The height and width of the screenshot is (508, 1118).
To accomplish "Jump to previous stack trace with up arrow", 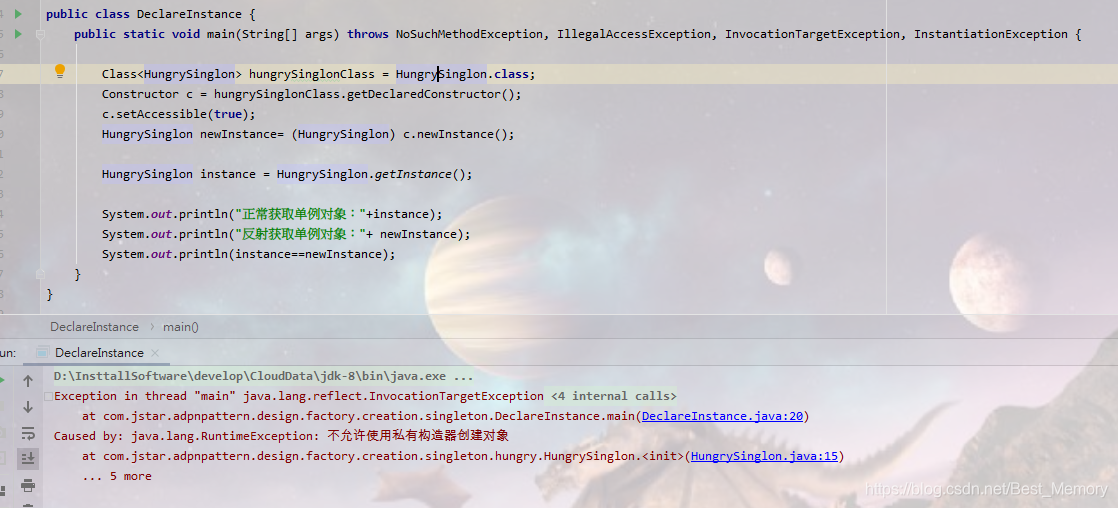I will coord(28,381).
